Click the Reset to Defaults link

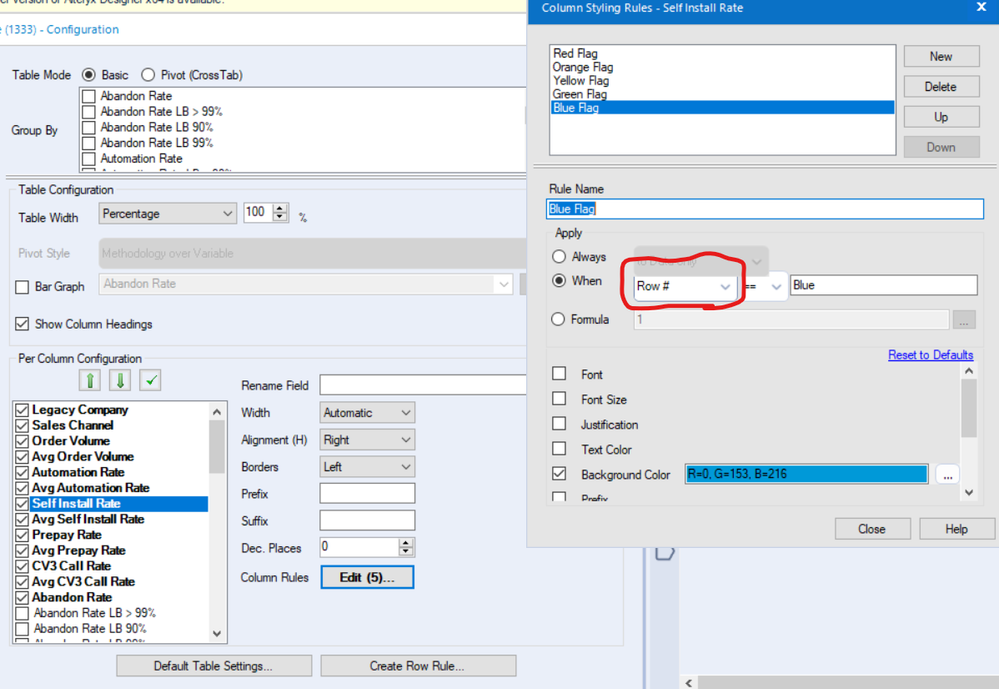[930, 355]
